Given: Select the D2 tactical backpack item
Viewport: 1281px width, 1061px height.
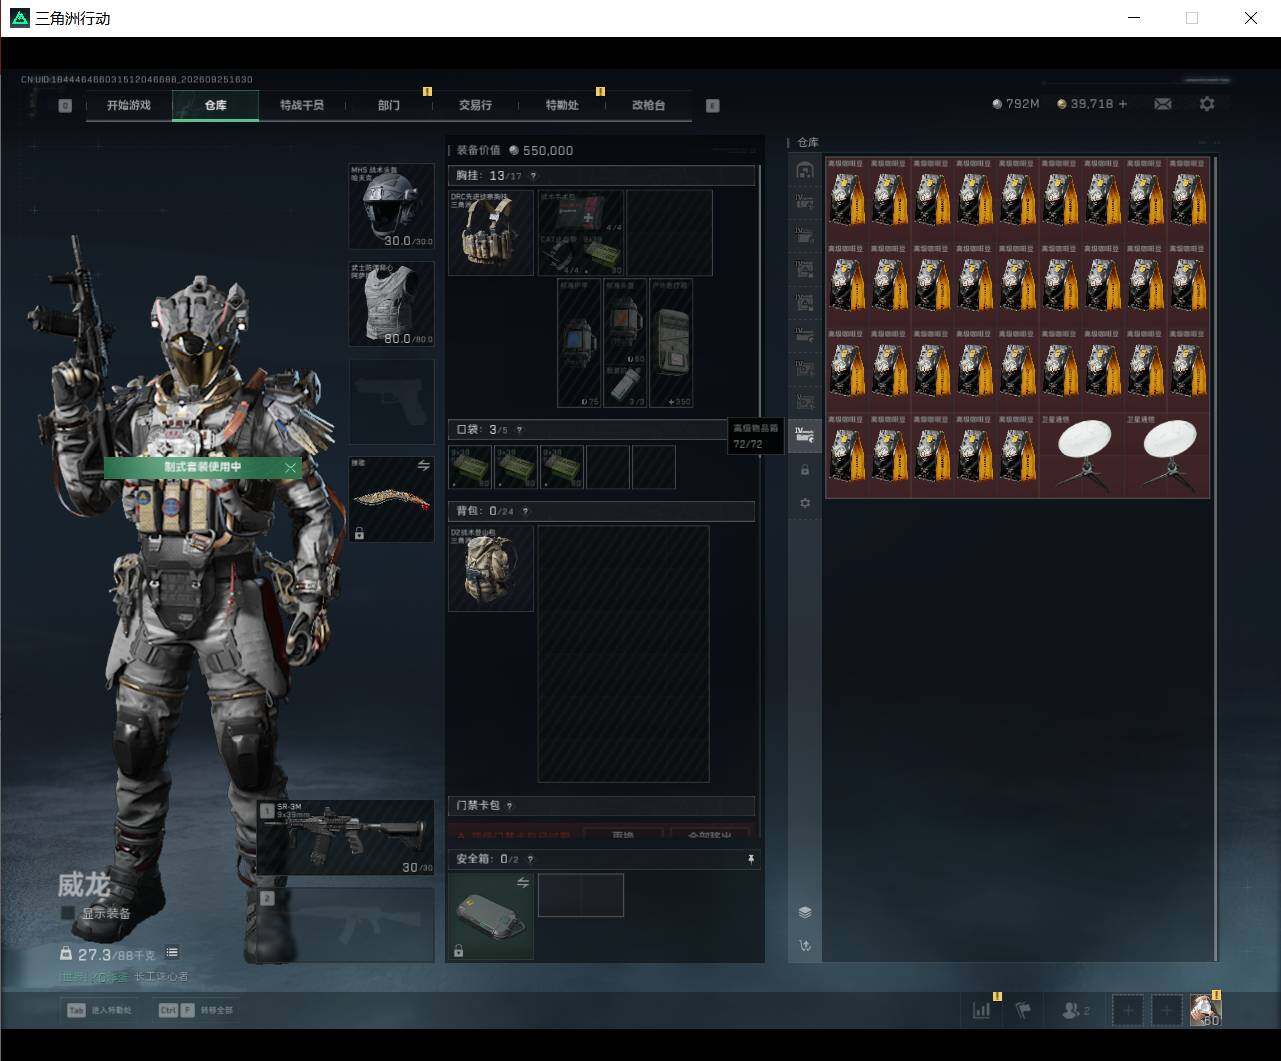Looking at the screenshot, I should (491, 568).
